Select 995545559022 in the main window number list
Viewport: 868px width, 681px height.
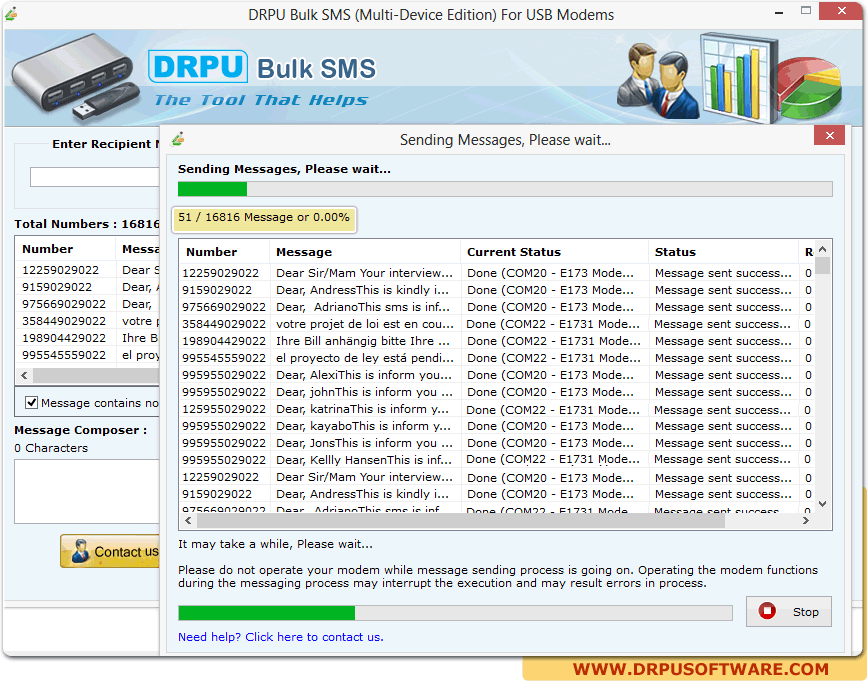64,355
